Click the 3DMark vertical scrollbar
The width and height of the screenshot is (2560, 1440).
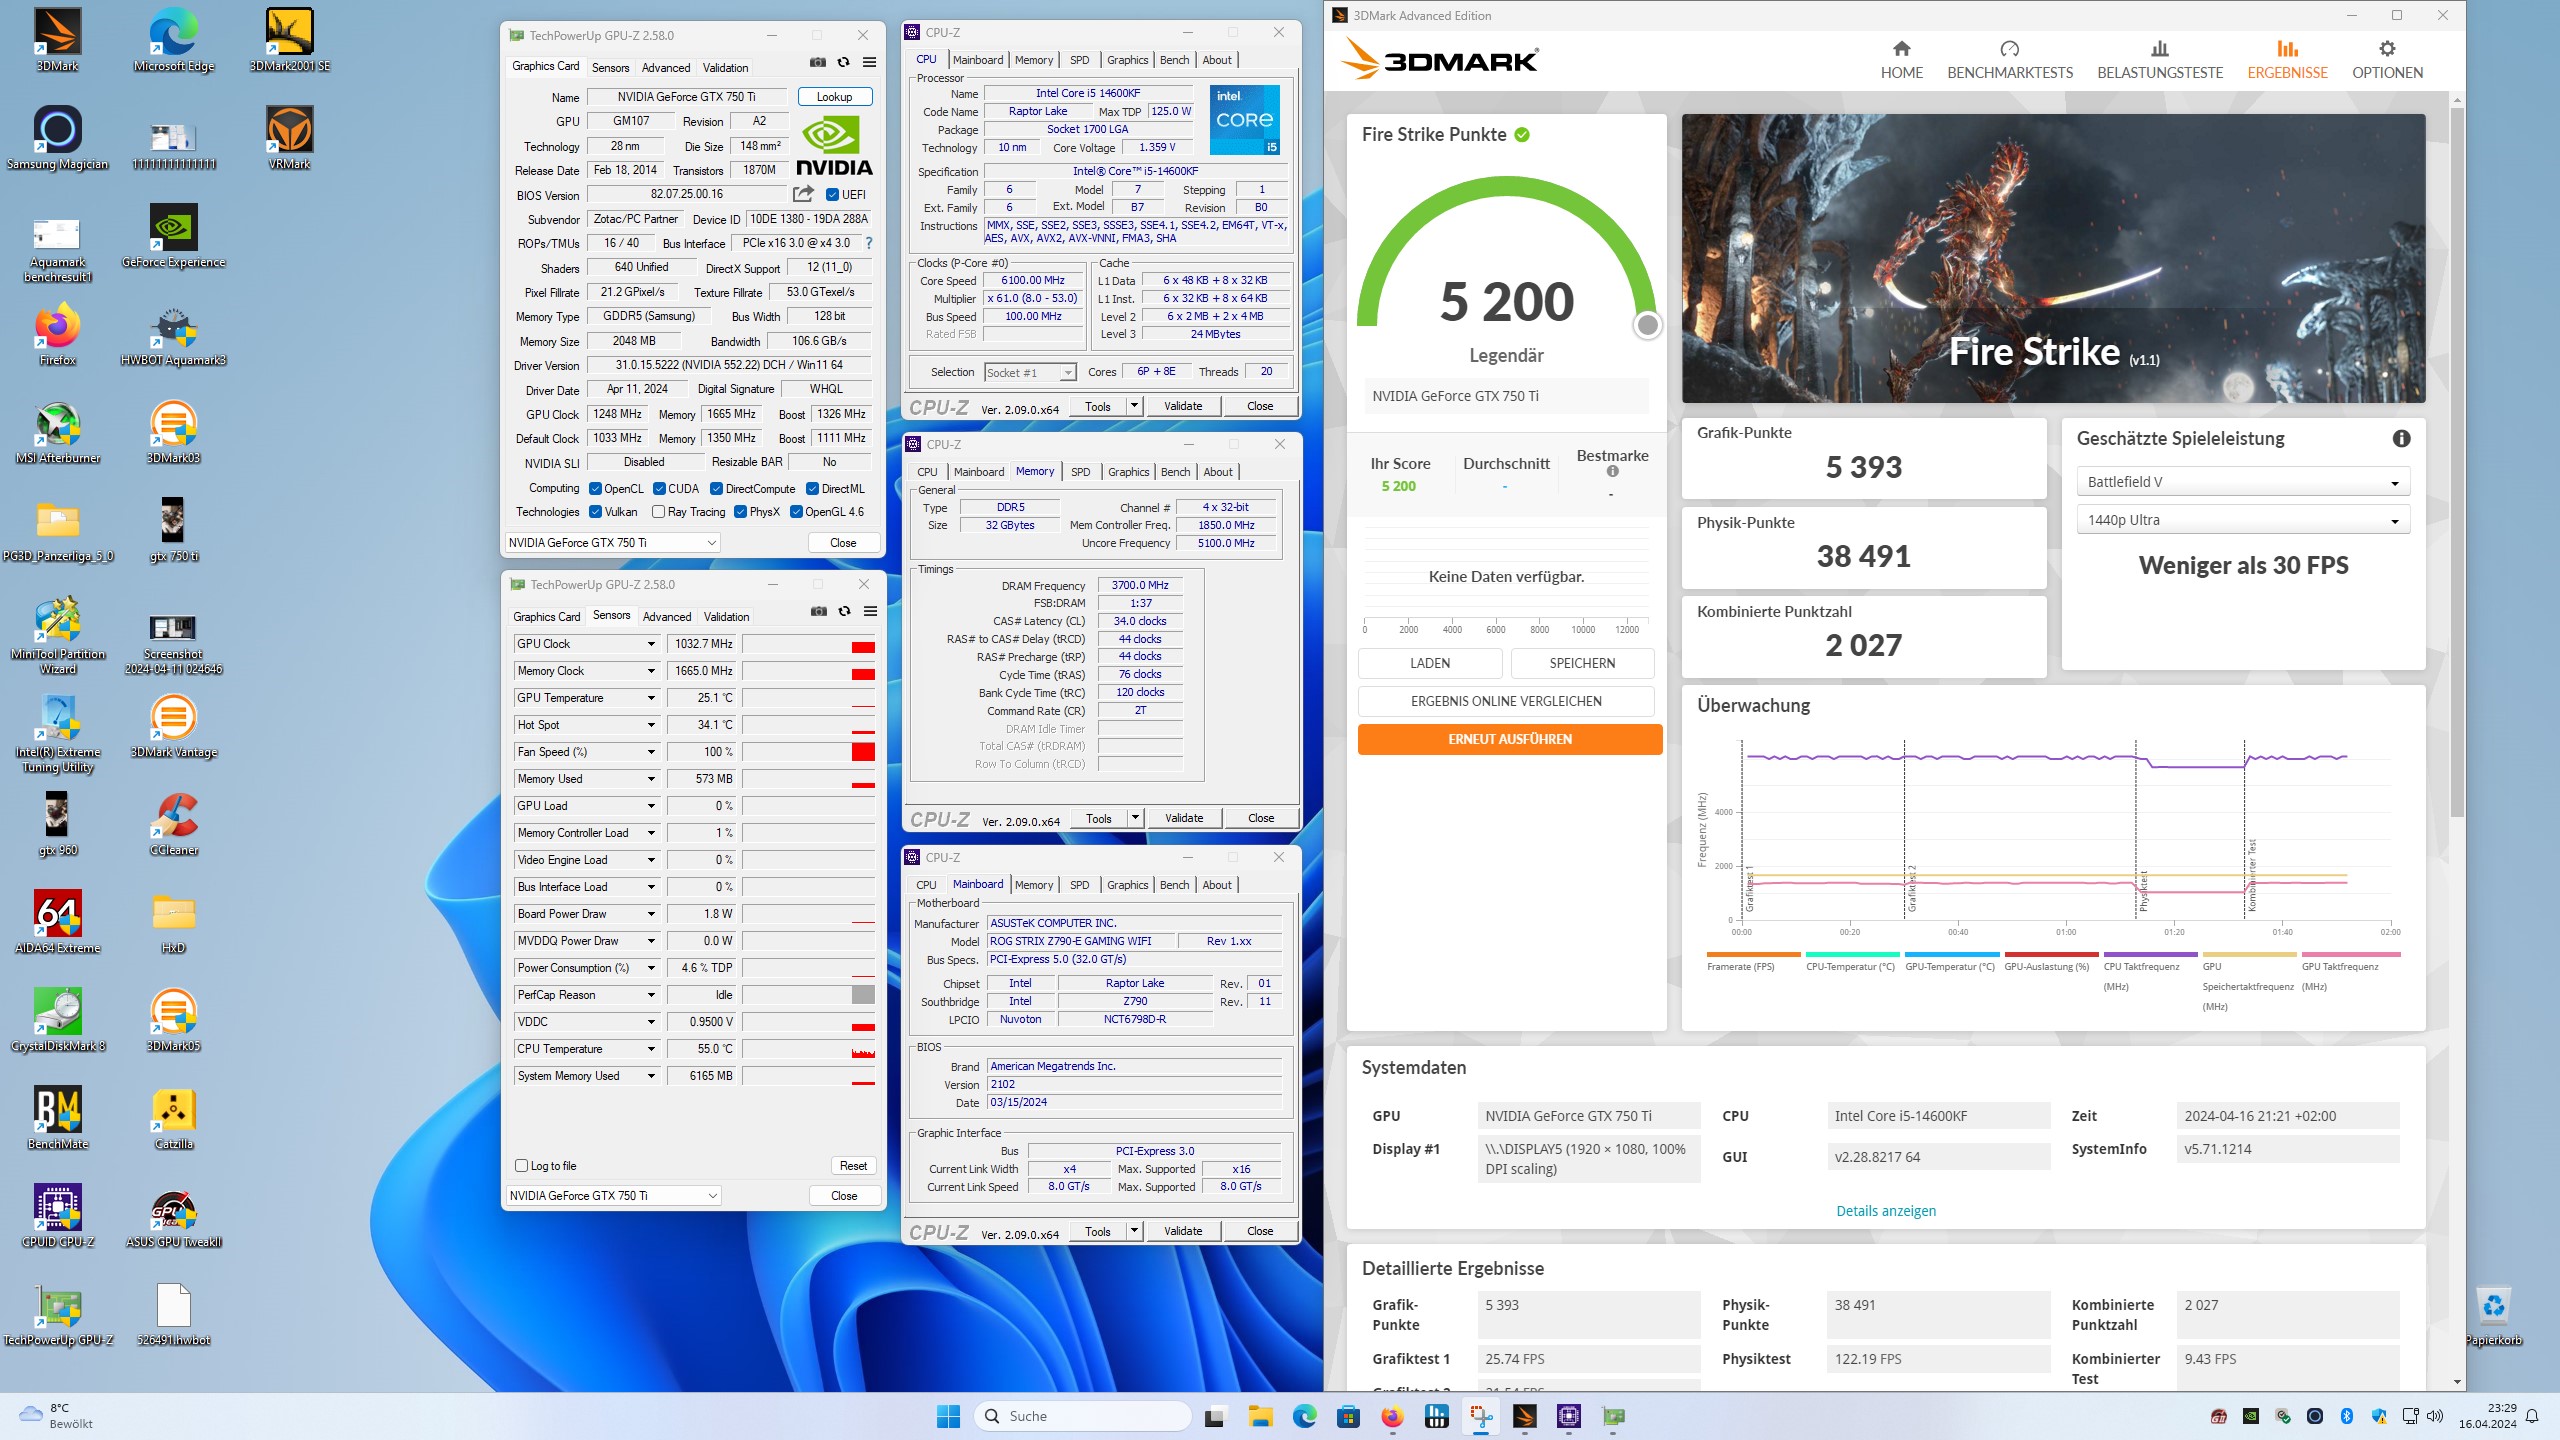click(x=2457, y=460)
